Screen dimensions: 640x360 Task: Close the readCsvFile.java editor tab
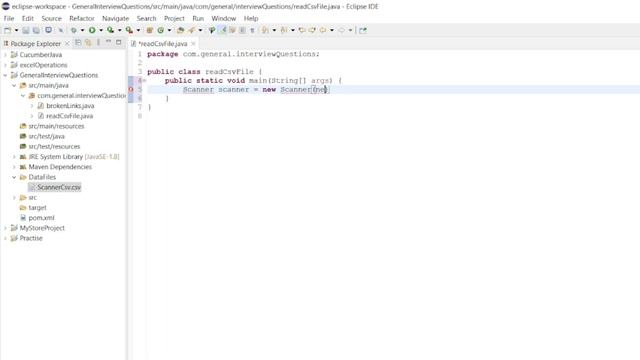point(193,44)
